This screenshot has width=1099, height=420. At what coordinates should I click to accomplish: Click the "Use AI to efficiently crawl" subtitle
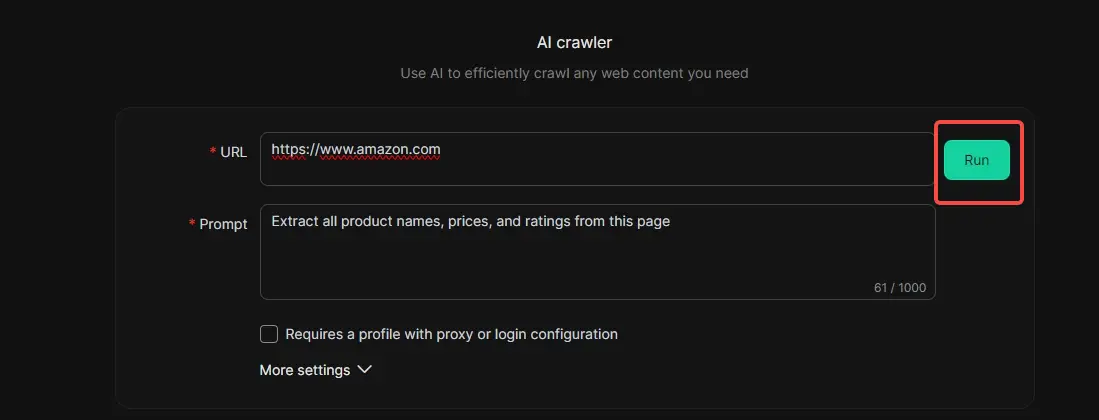[574, 73]
